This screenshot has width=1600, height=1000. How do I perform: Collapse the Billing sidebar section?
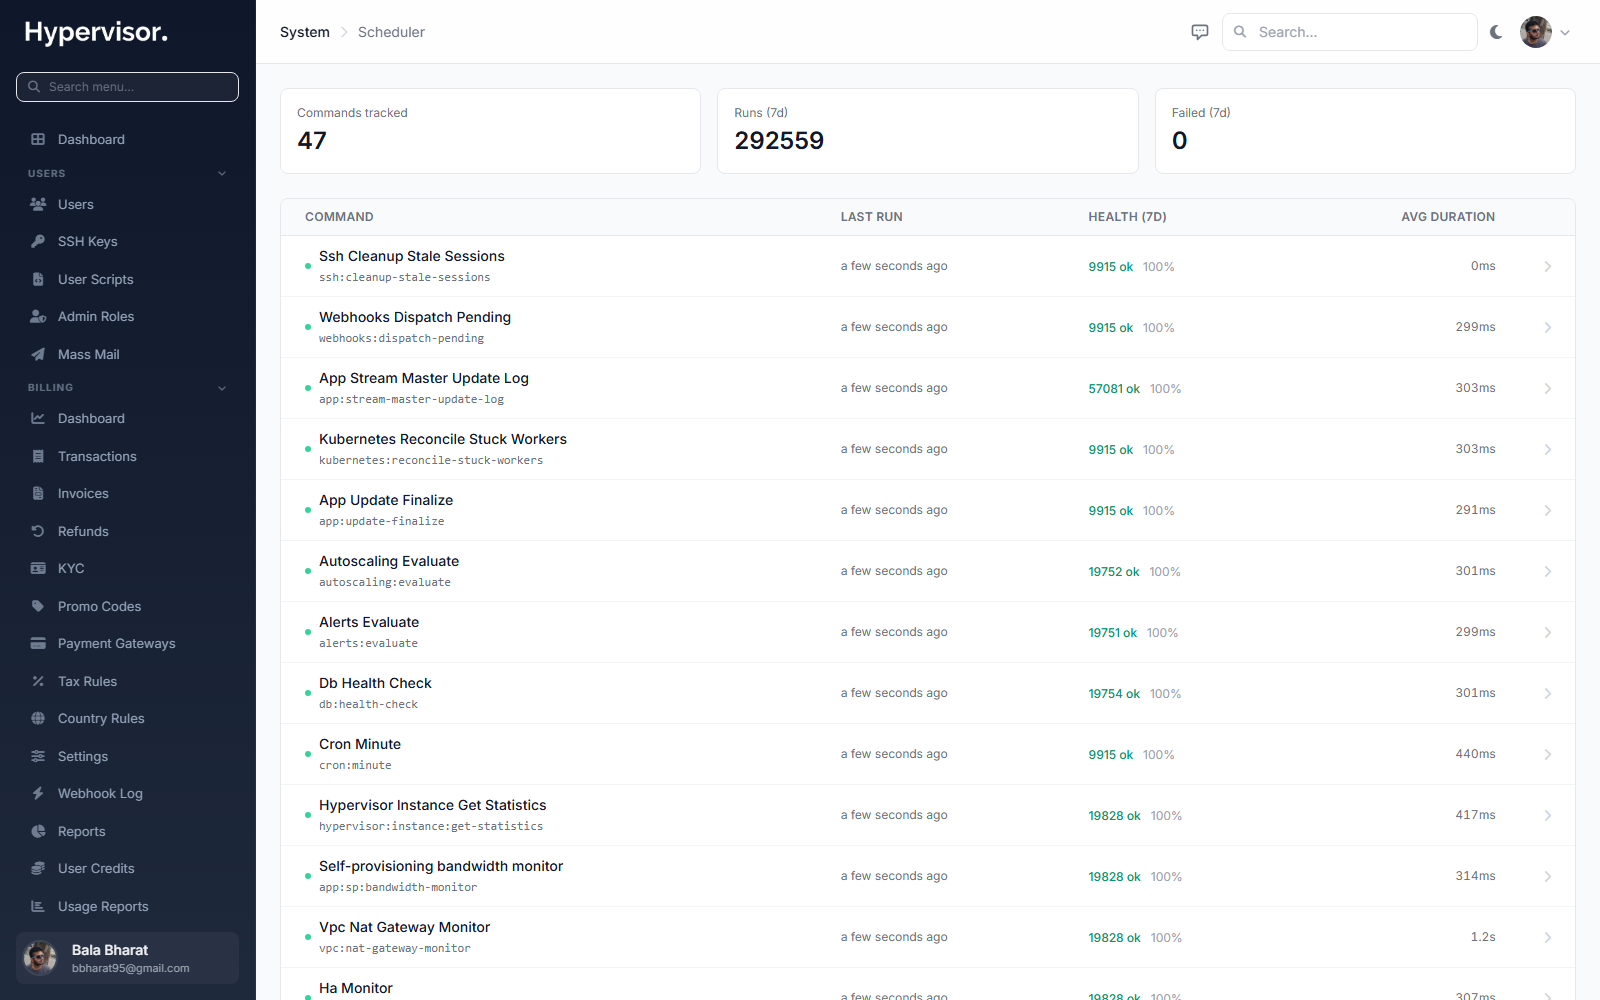click(x=222, y=388)
